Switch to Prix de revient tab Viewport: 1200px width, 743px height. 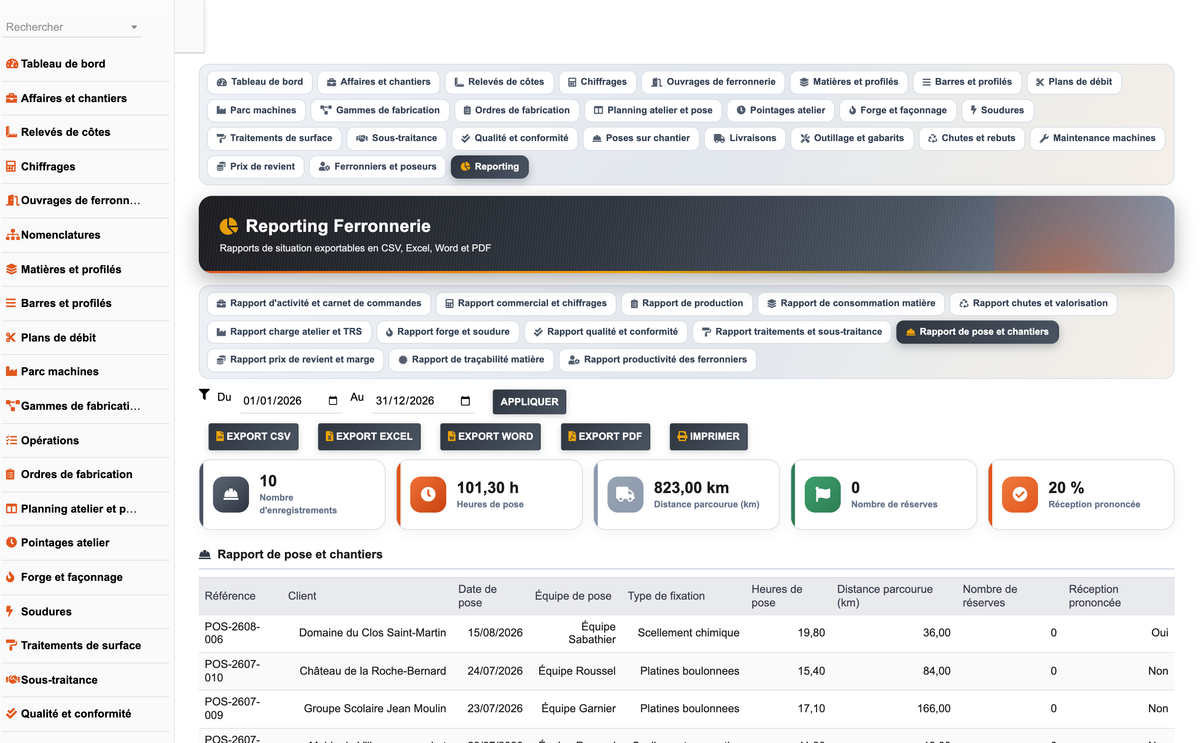tap(255, 166)
